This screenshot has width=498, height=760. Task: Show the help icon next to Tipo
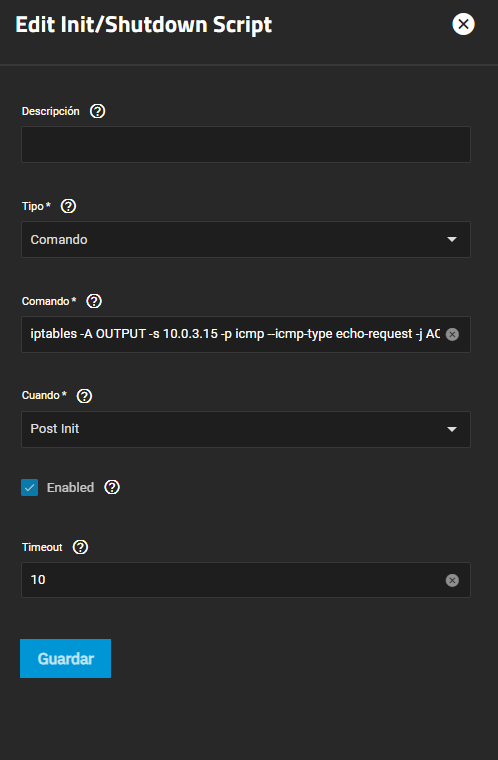click(x=68, y=206)
